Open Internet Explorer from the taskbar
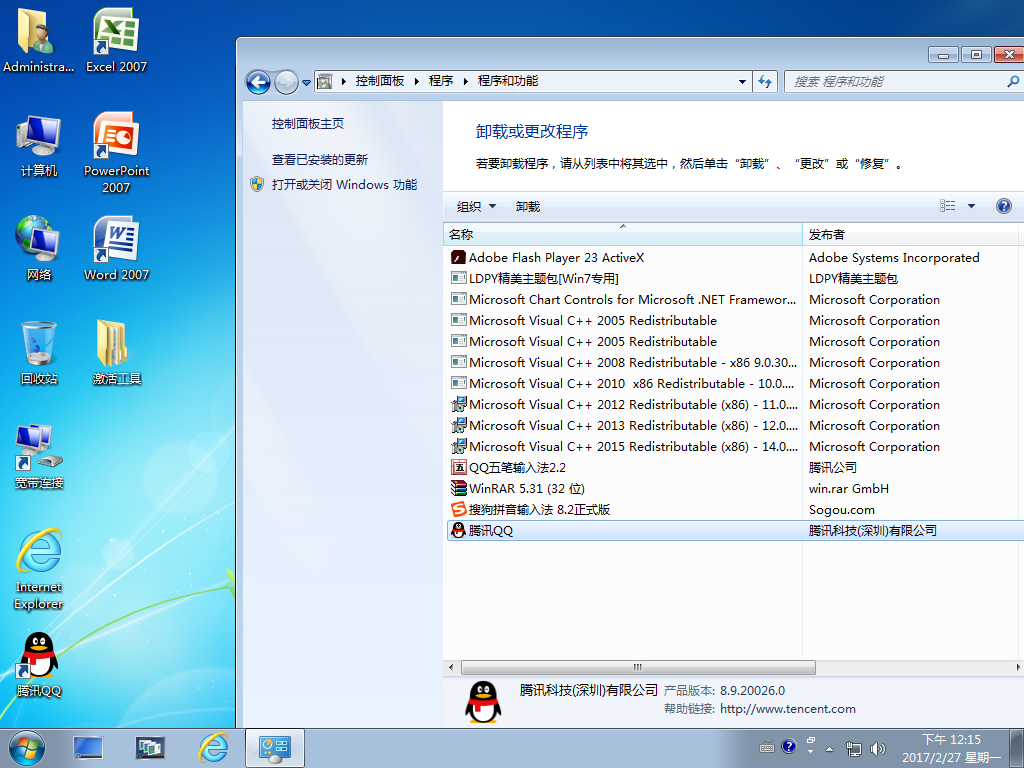 point(213,748)
